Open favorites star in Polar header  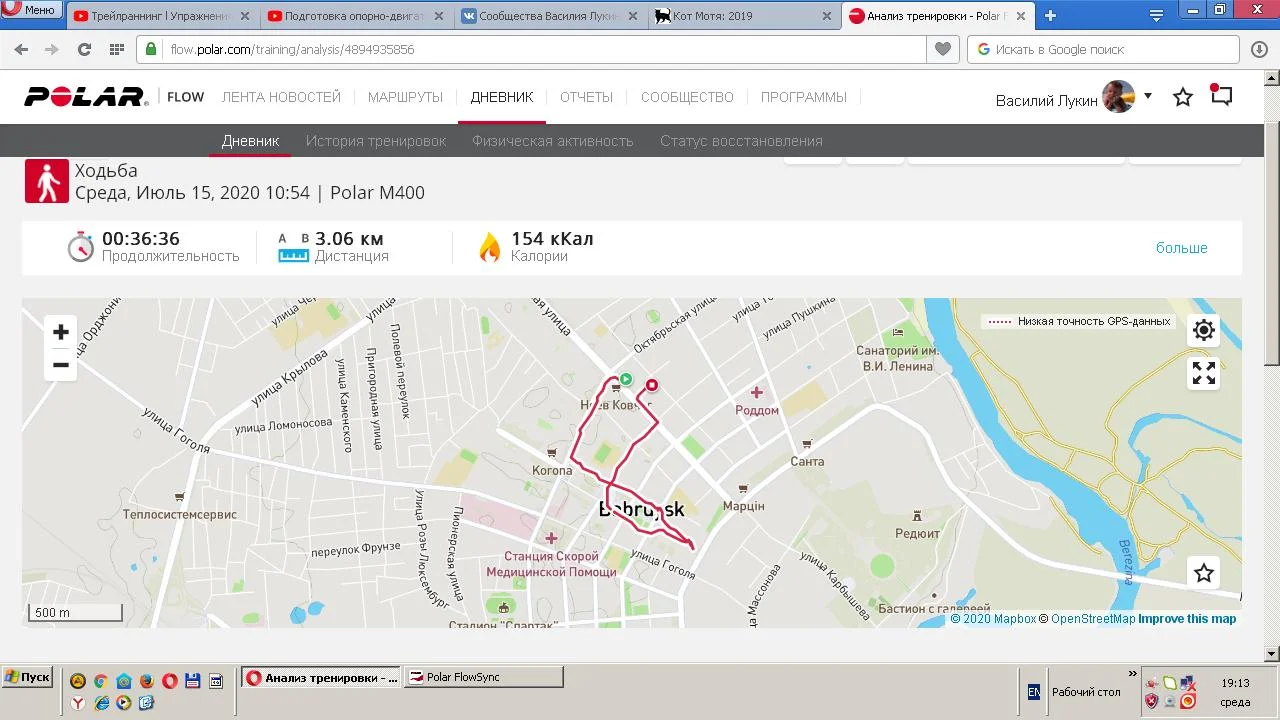(1183, 97)
